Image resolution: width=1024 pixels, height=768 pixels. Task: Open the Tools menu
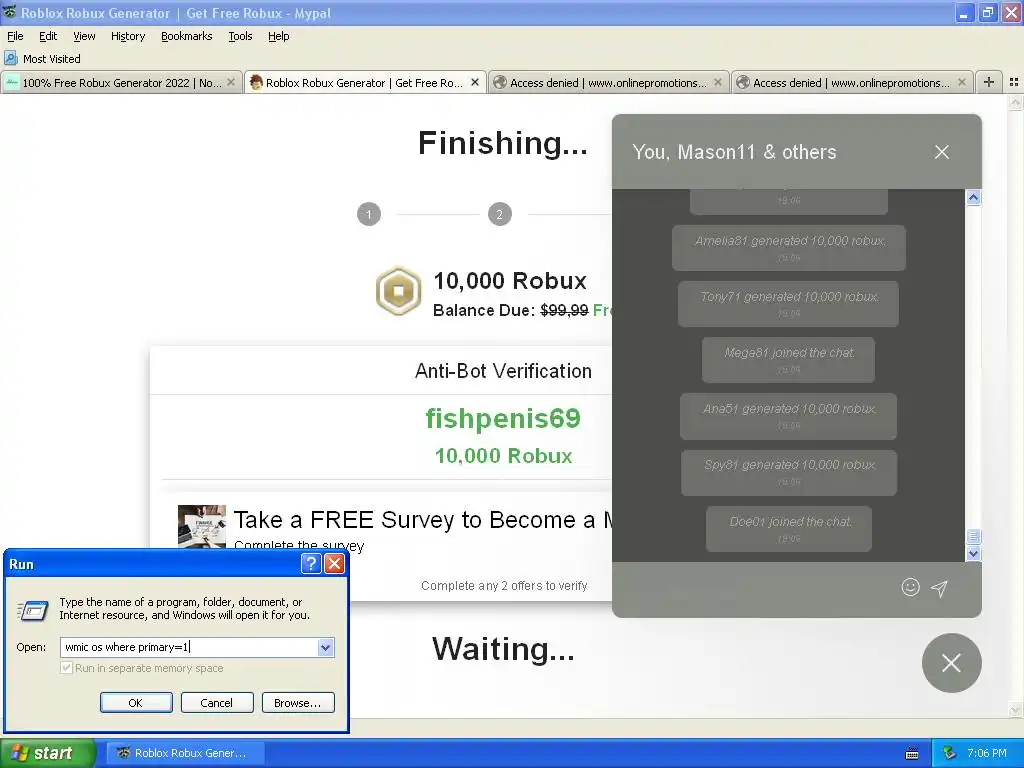coord(240,36)
